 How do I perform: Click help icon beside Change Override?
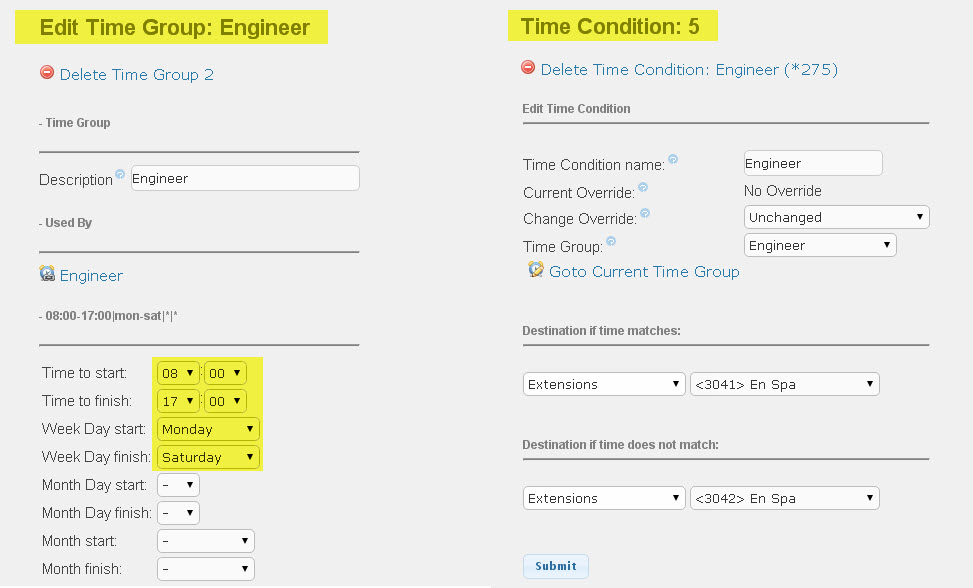click(644, 213)
